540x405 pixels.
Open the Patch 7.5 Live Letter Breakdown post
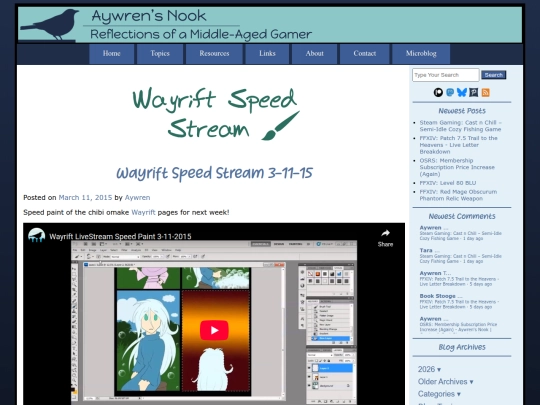458,145
